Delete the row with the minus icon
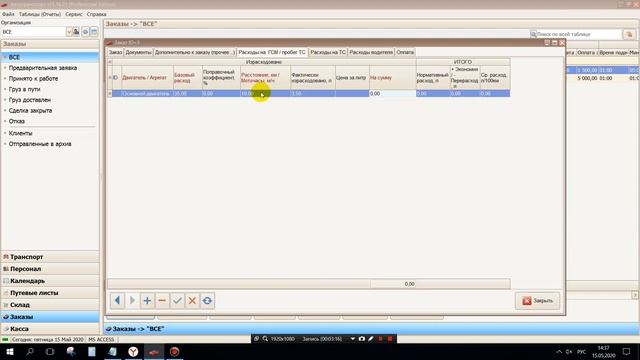 coord(162,301)
